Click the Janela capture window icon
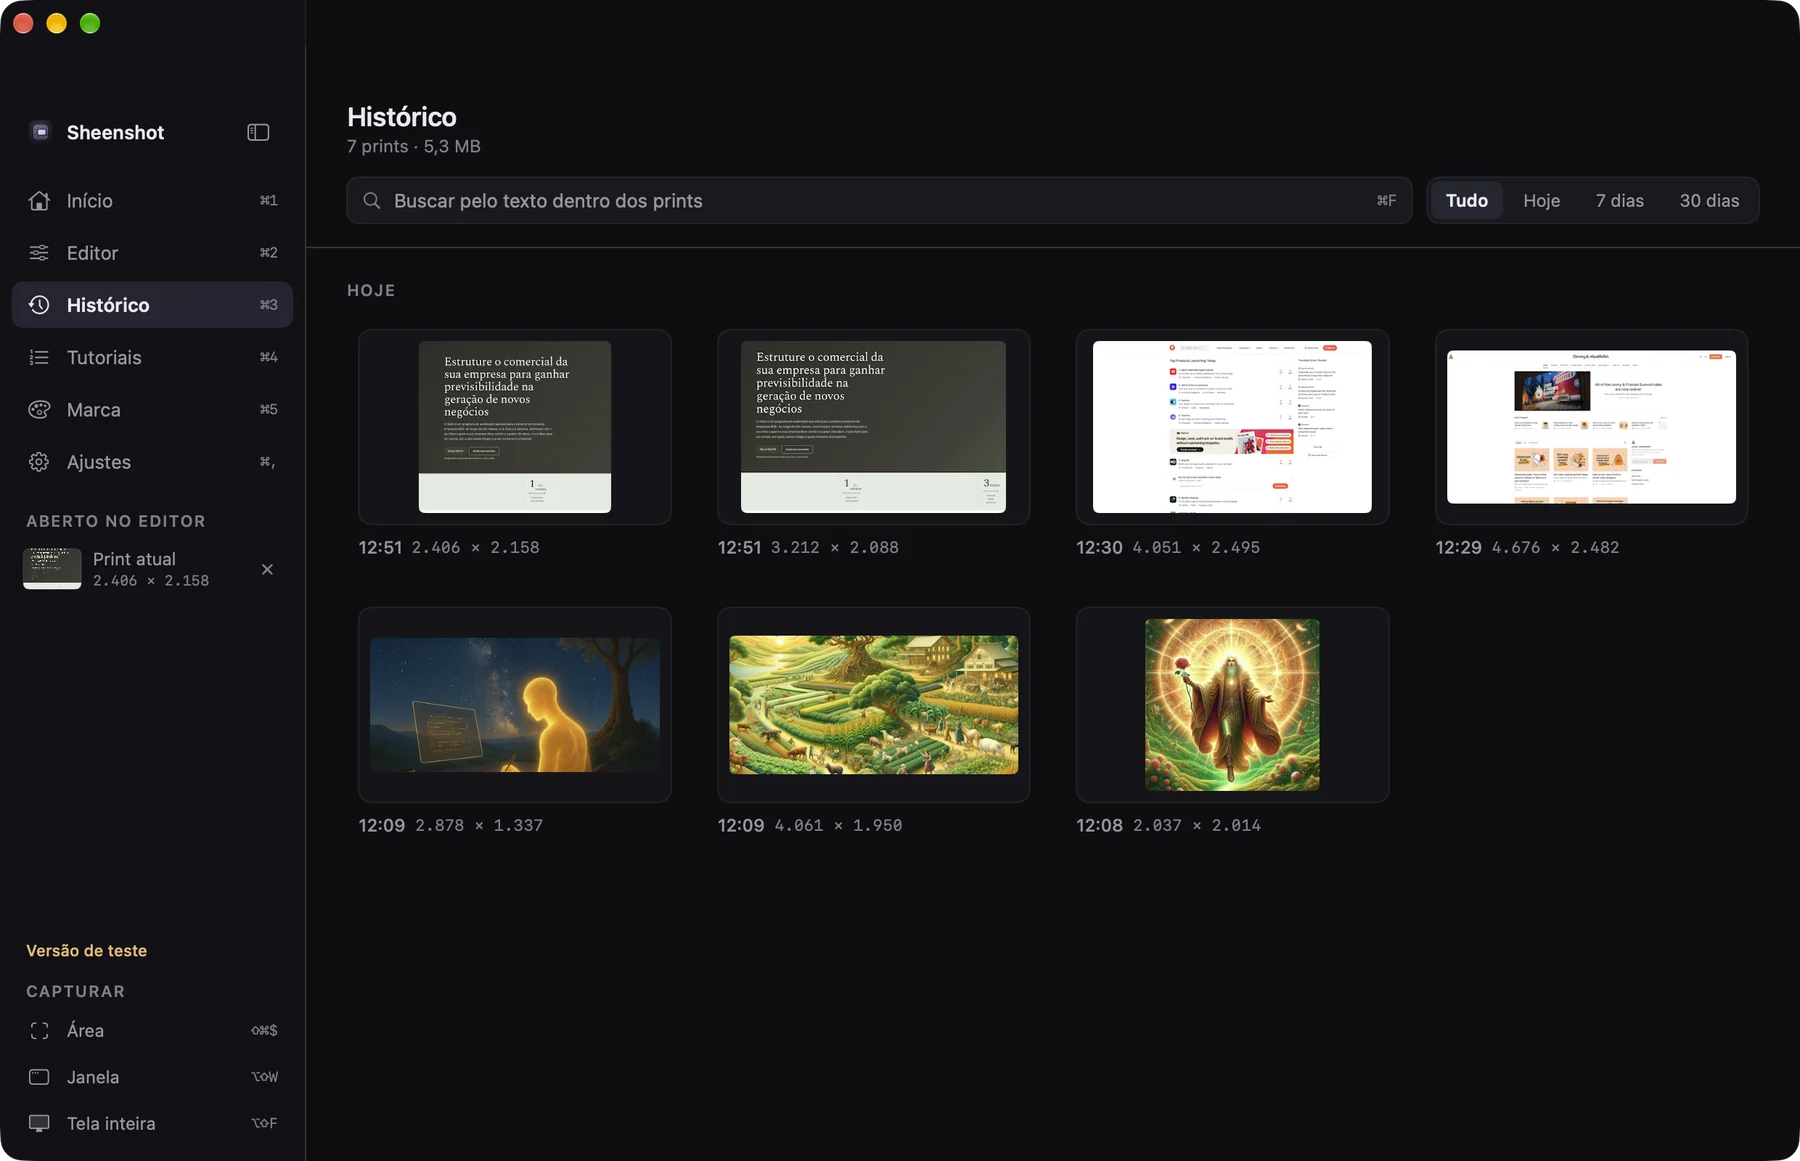The height and width of the screenshot is (1161, 1800). point(39,1077)
